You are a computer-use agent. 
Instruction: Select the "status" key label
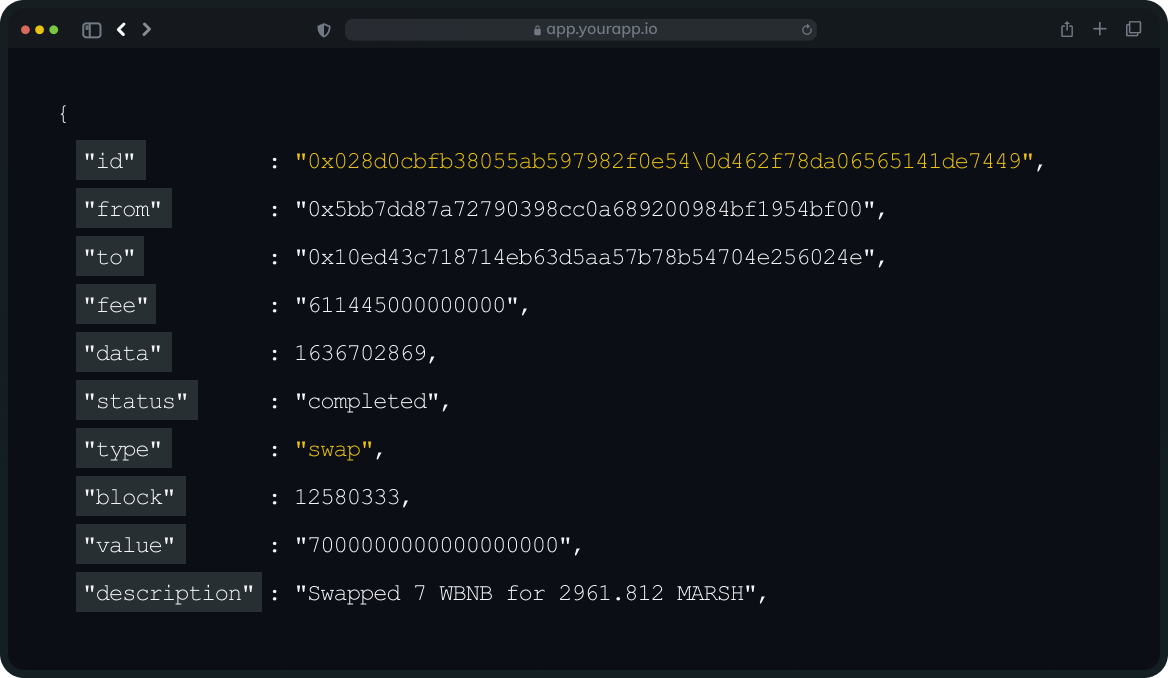click(136, 401)
